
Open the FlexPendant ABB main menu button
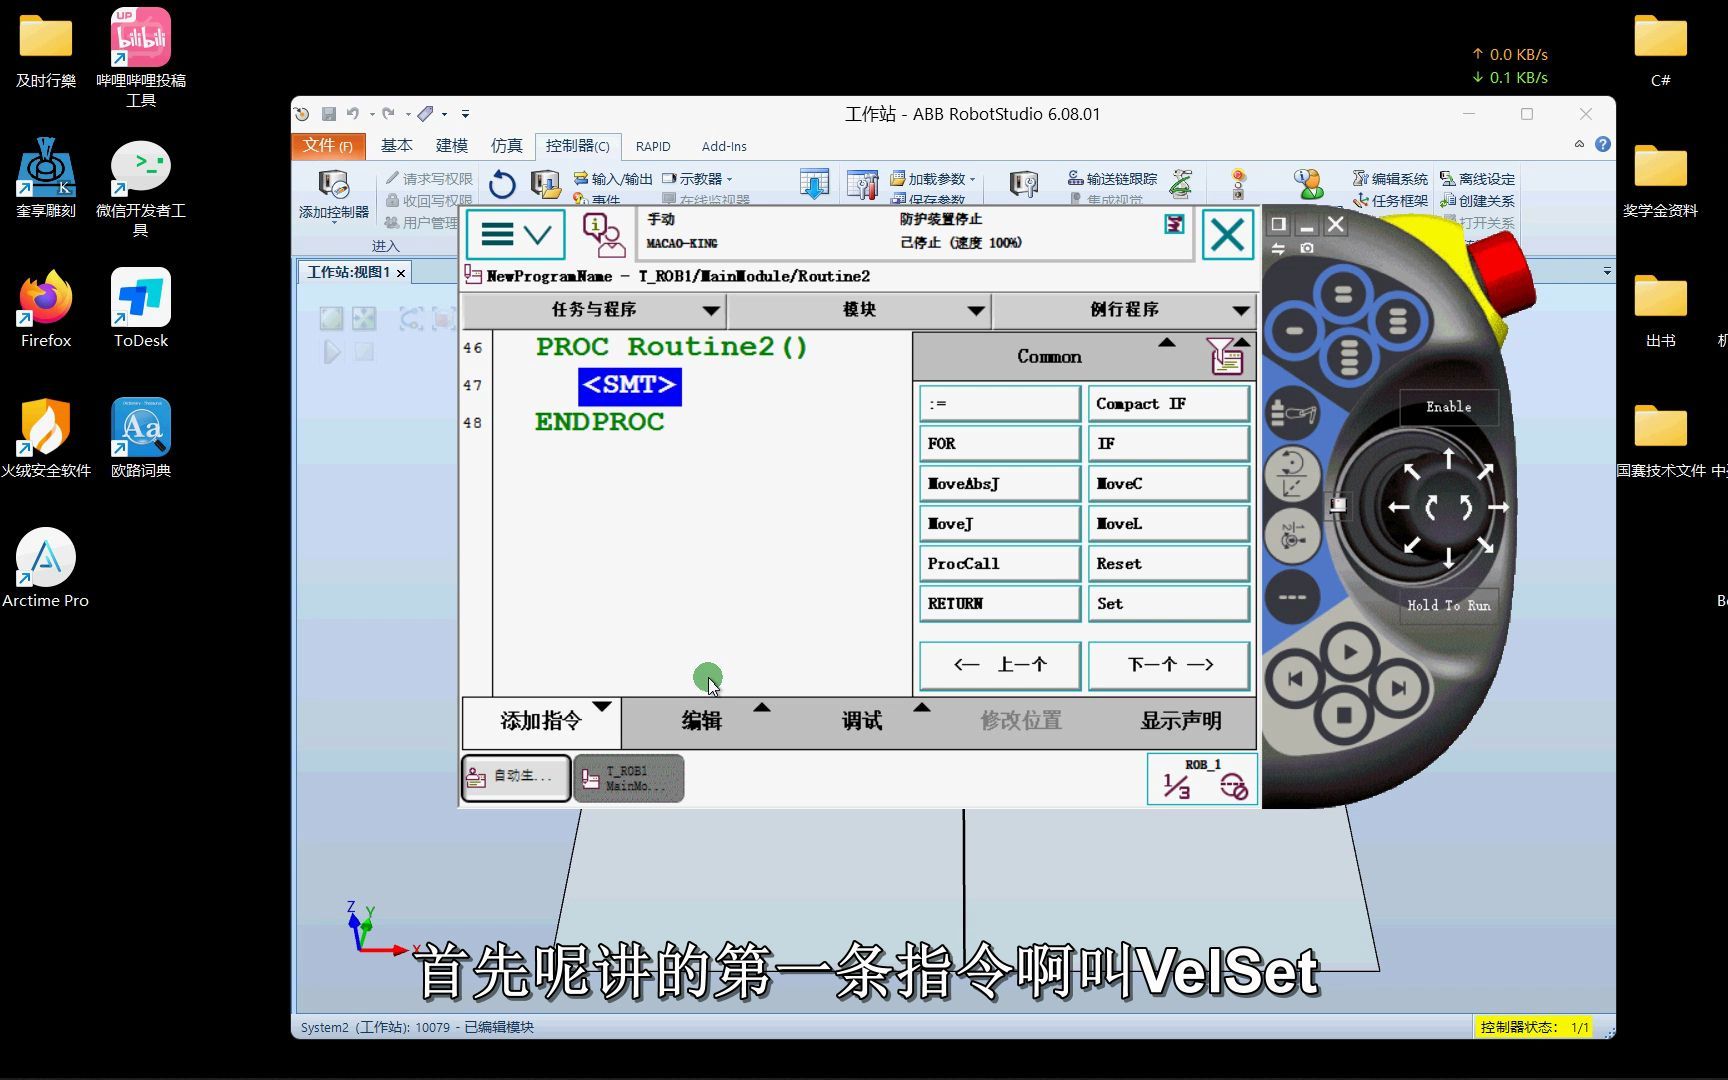(516, 235)
